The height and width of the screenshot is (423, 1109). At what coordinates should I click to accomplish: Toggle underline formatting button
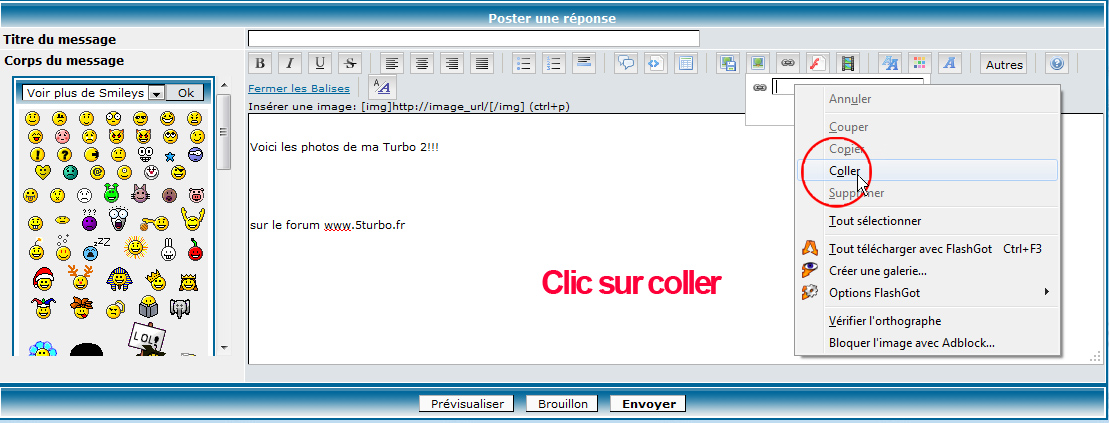(320, 63)
